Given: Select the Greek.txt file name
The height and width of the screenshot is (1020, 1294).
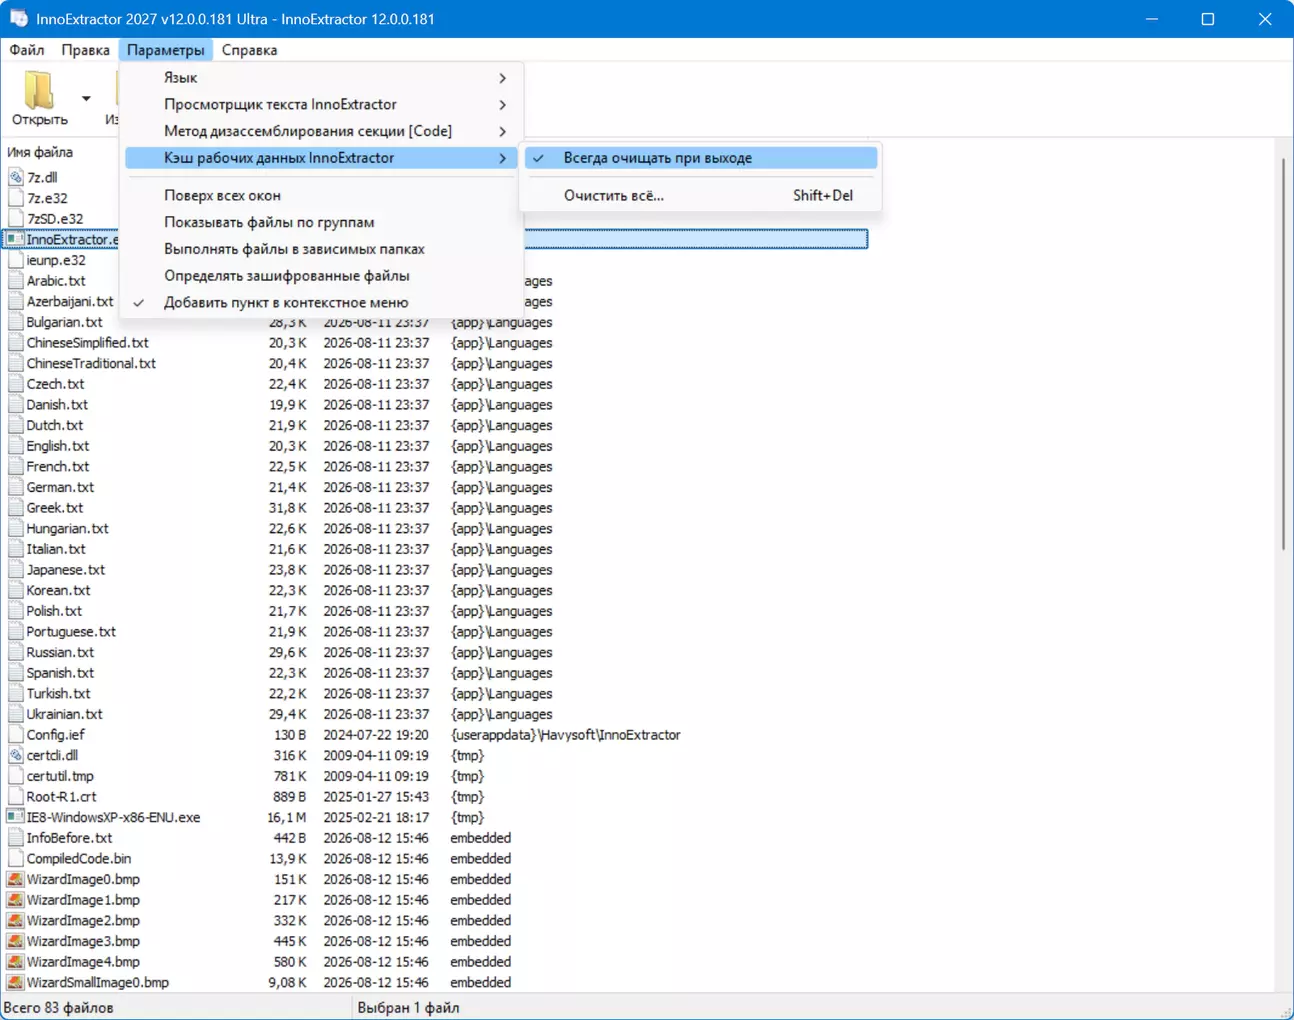Looking at the screenshot, I should point(55,508).
